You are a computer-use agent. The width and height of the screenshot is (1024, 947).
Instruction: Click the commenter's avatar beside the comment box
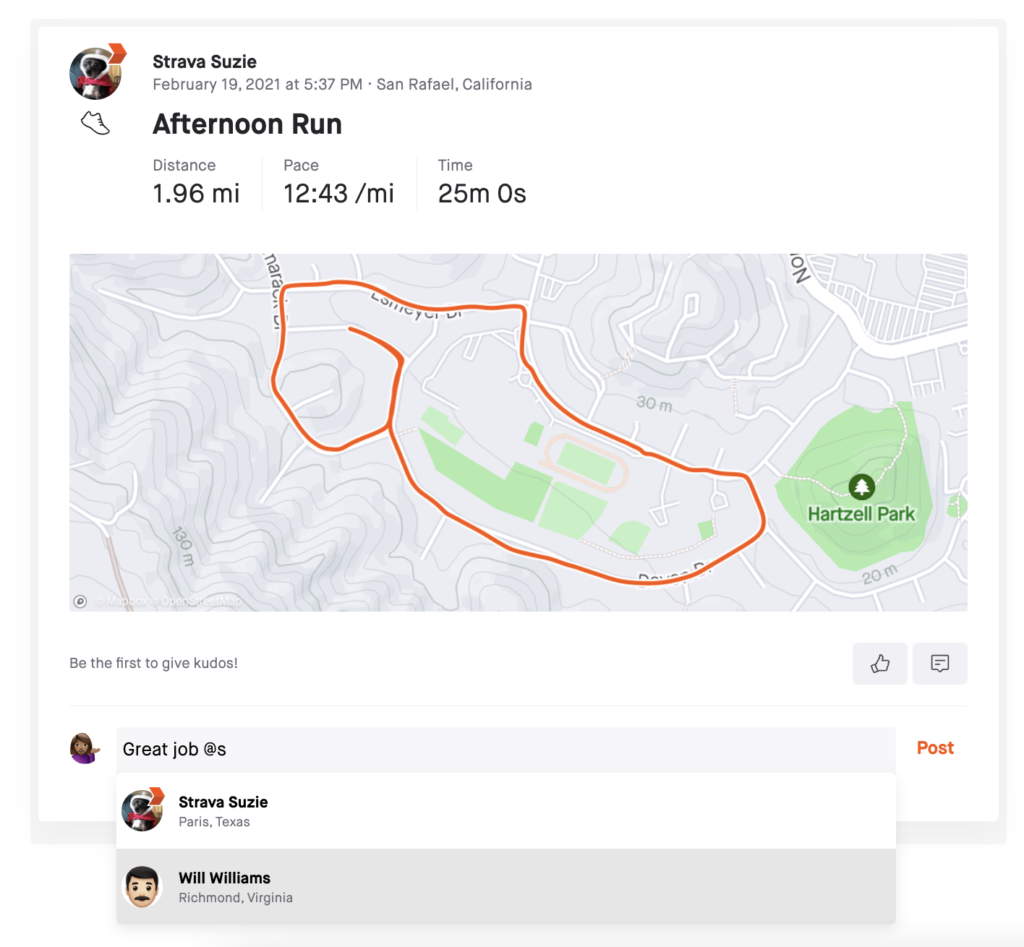85,748
